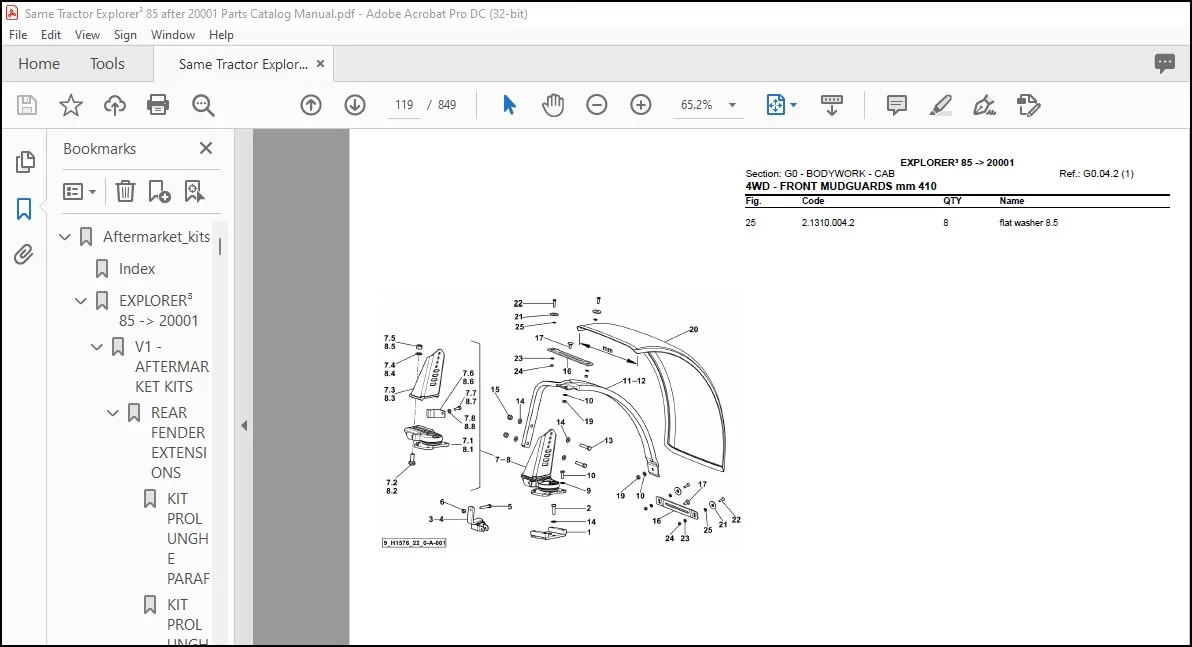1192x647 pixels.
Task: Open the Index bookmark
Action: [137, 269]
